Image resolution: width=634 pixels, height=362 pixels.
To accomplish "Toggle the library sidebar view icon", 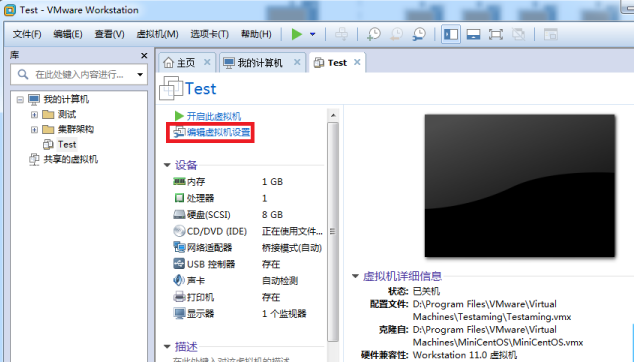I will tap(451, 34).
